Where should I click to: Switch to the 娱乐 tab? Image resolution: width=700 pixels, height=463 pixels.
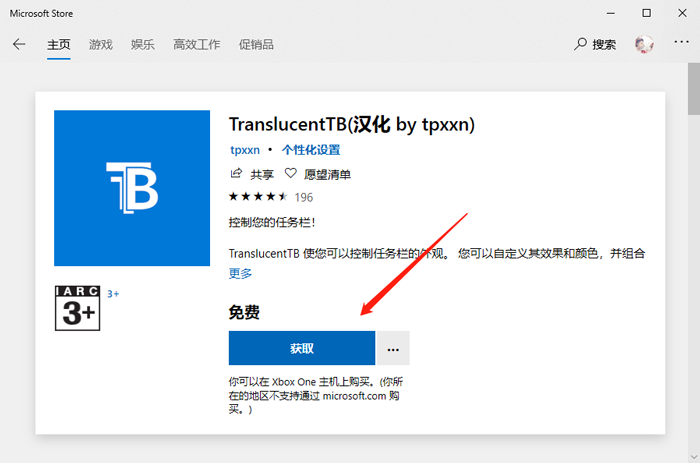coord(142,45)
